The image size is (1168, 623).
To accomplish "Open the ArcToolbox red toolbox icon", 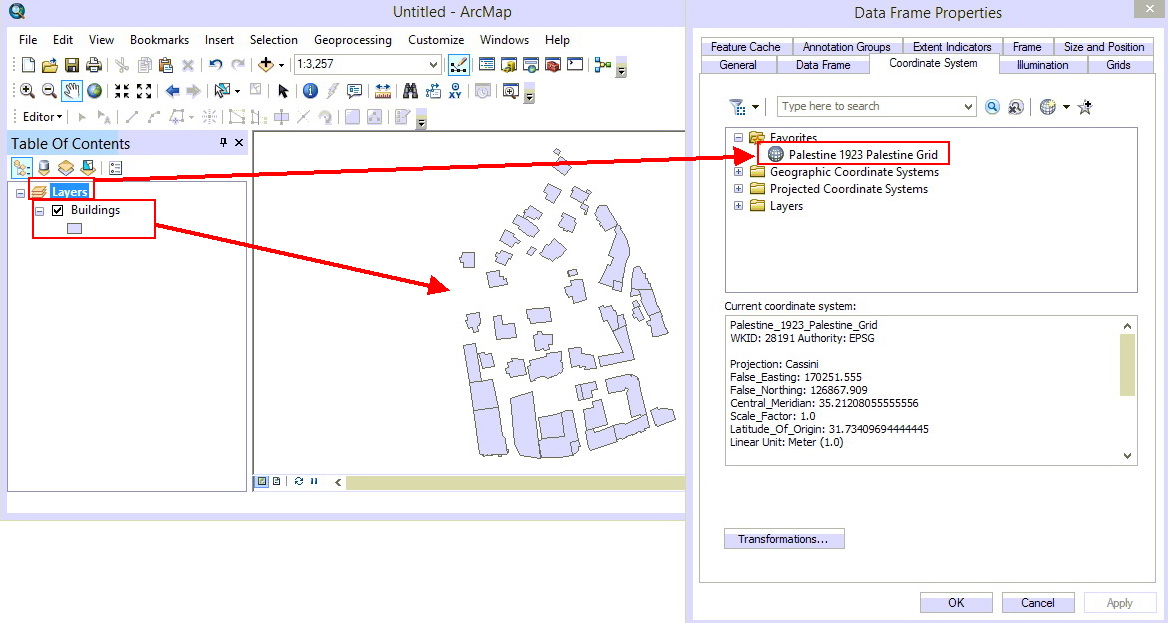I will click(x=553, y=65).
